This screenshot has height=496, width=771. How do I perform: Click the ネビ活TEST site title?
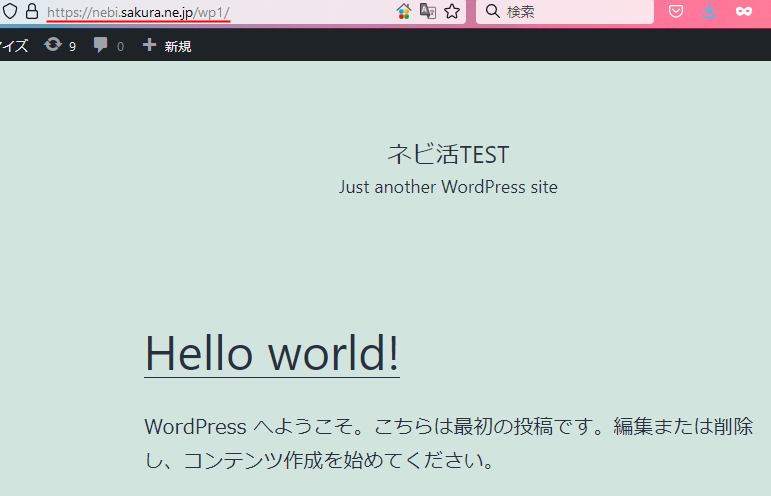click(448, 155)
